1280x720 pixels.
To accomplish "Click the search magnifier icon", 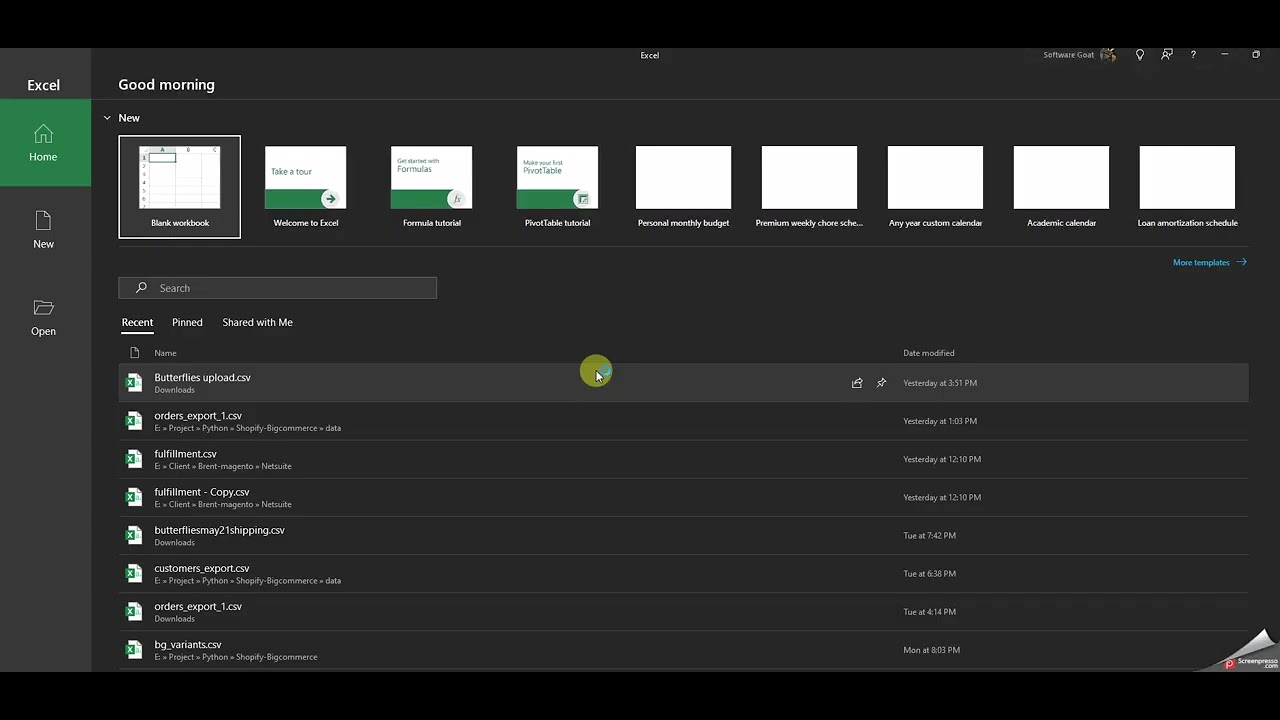I will click(141, 288).
